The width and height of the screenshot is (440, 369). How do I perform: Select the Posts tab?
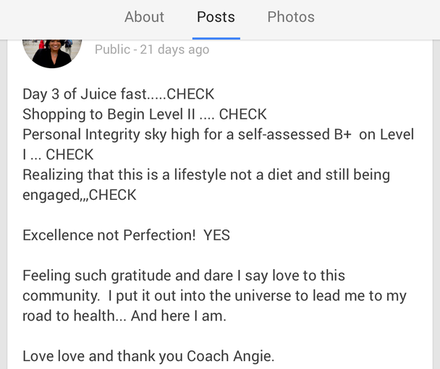(x=216, y=17)
